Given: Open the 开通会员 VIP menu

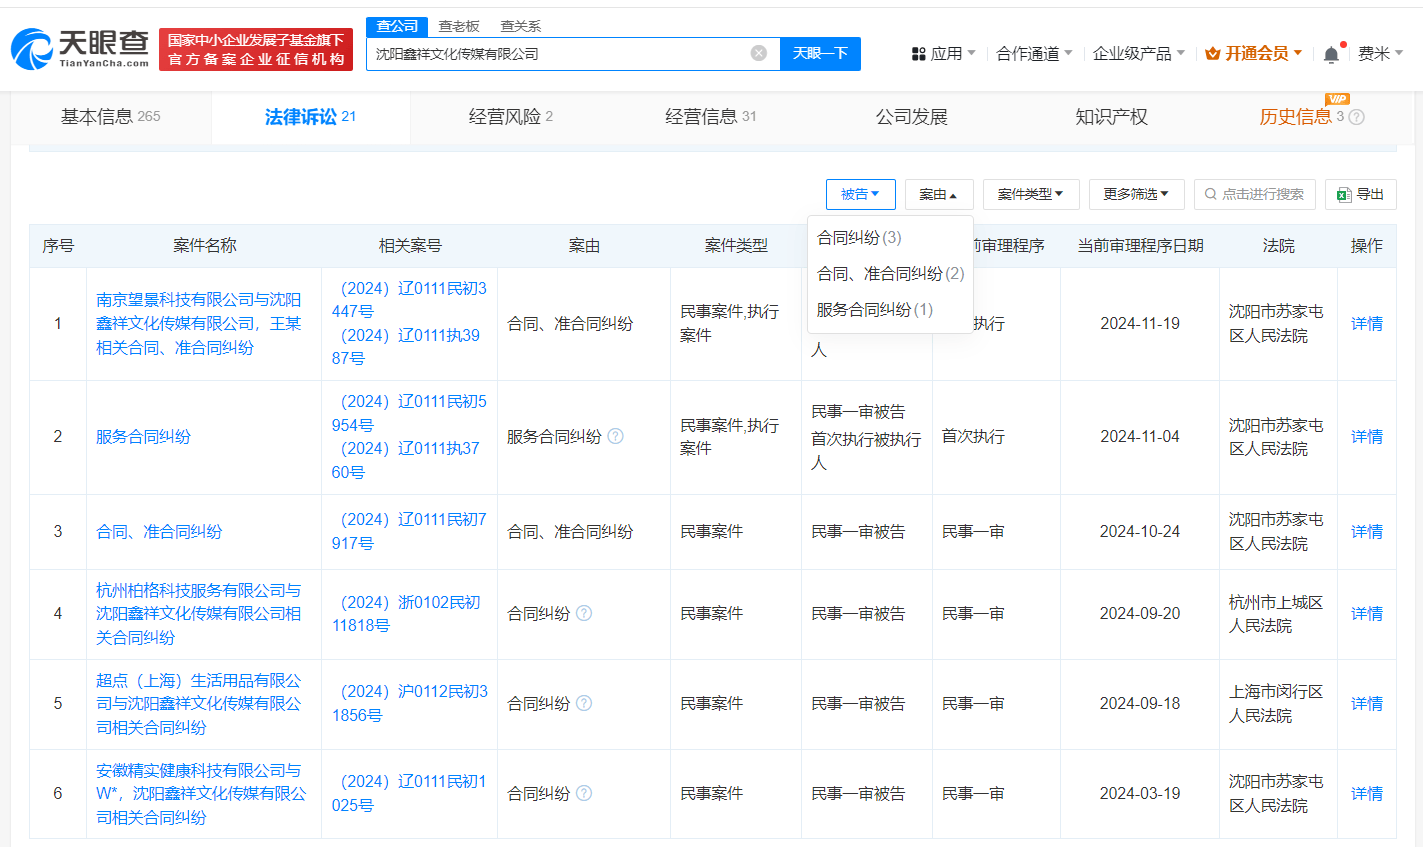Looking at the screenshot, I should click(1253, 53).
